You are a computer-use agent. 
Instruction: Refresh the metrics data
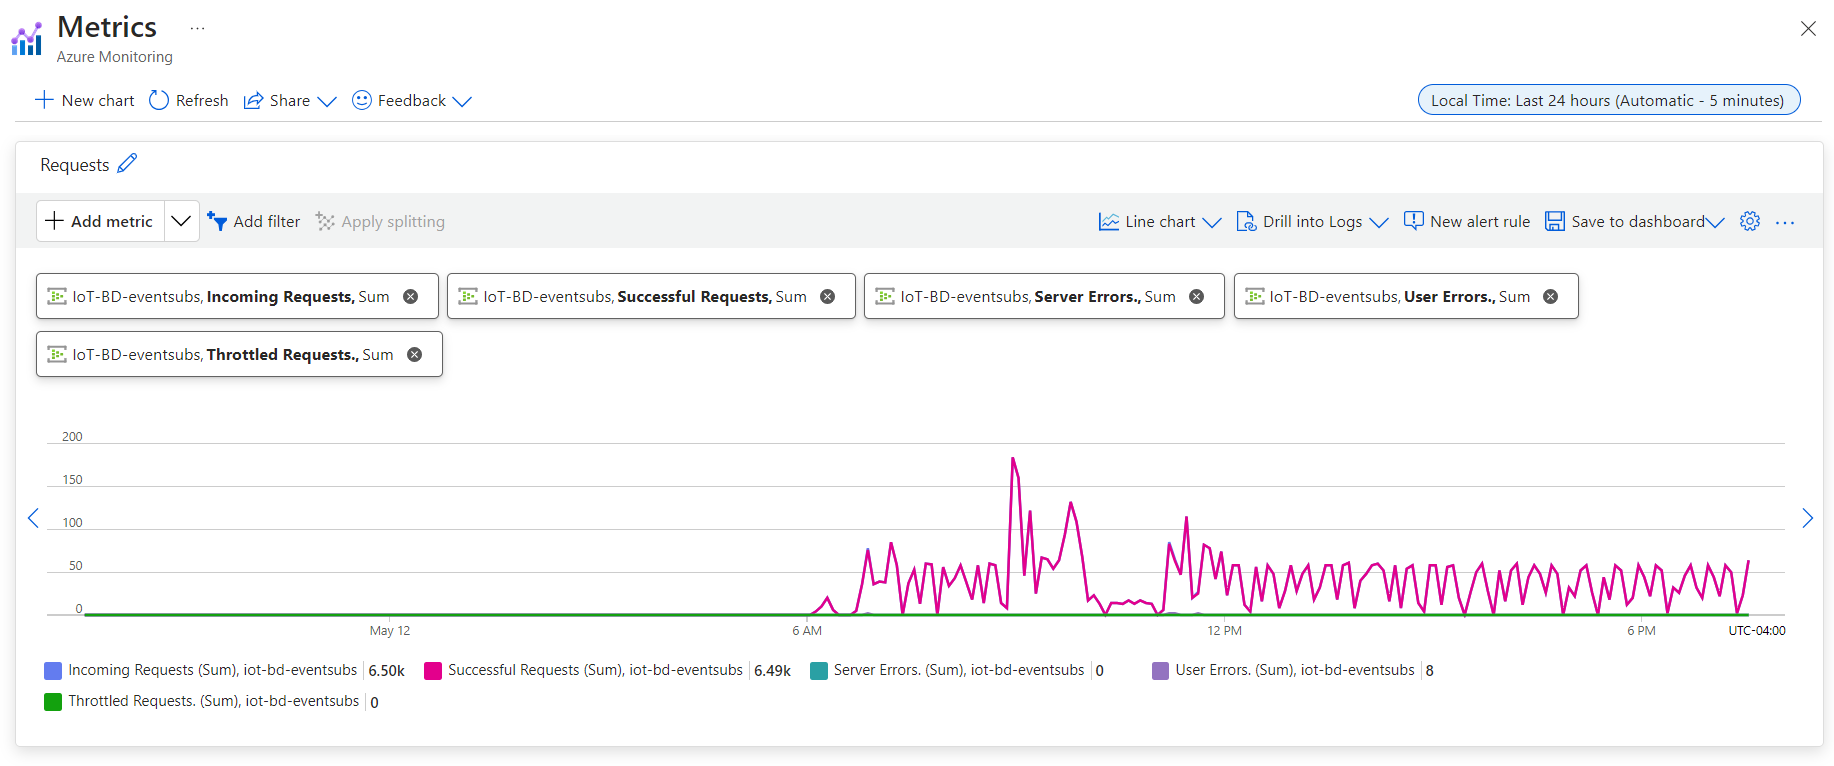[x=189, y=100]
